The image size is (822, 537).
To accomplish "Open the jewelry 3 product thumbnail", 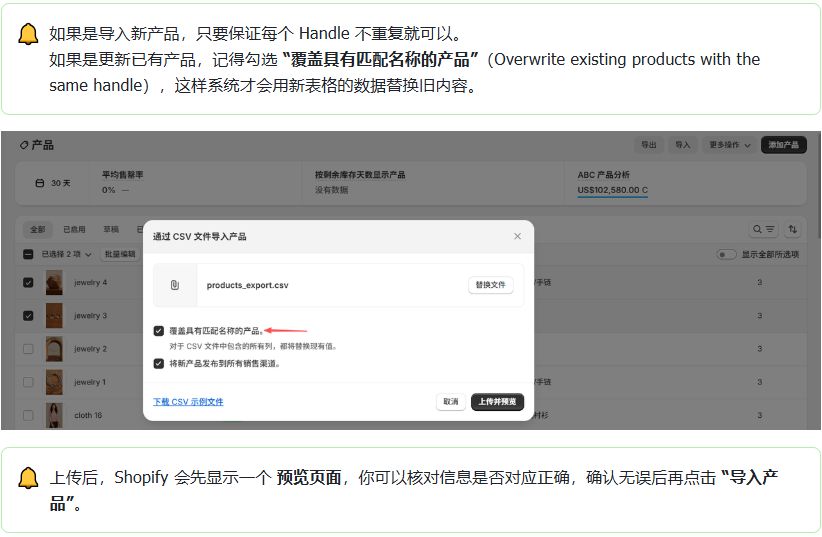I will [x=54, y=316].
